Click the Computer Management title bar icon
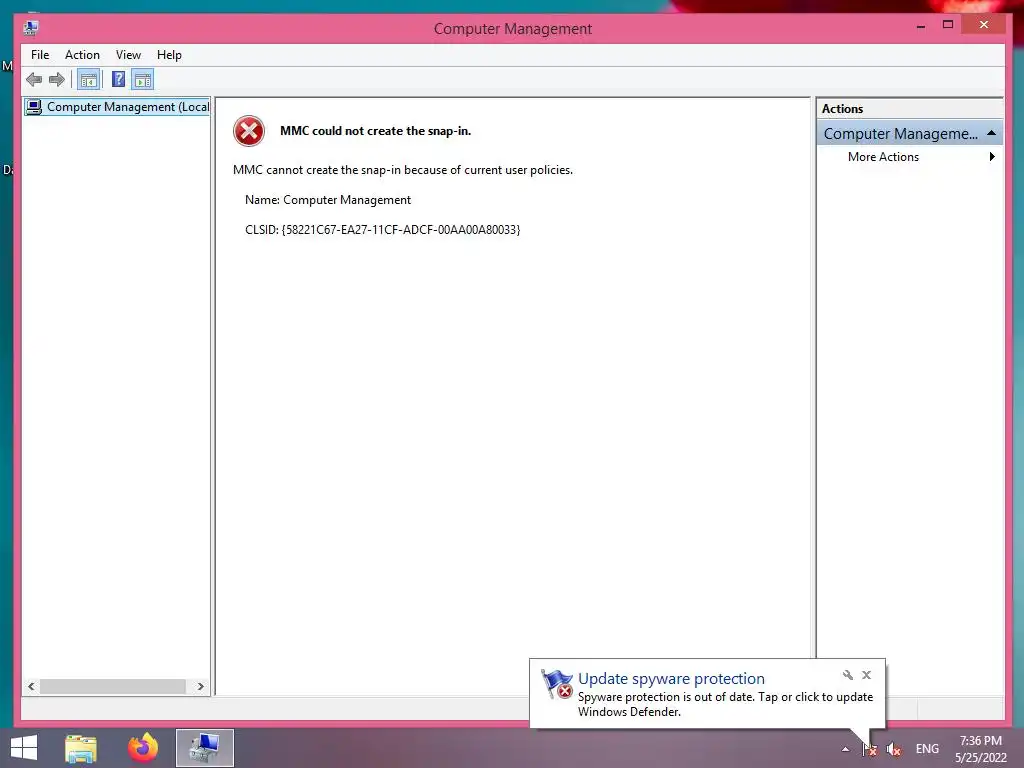This screenshot has height=768, width=1024. pos(31,28)
